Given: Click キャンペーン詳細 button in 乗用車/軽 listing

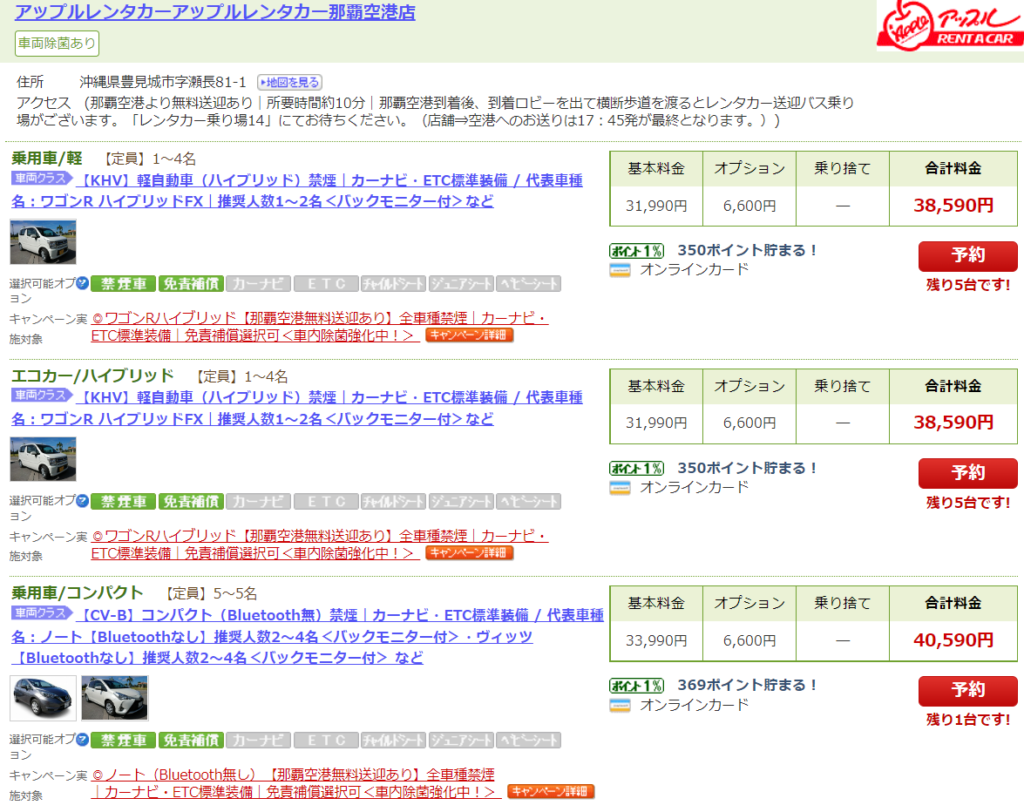Looking at the screenshot, I should [470, 335].
